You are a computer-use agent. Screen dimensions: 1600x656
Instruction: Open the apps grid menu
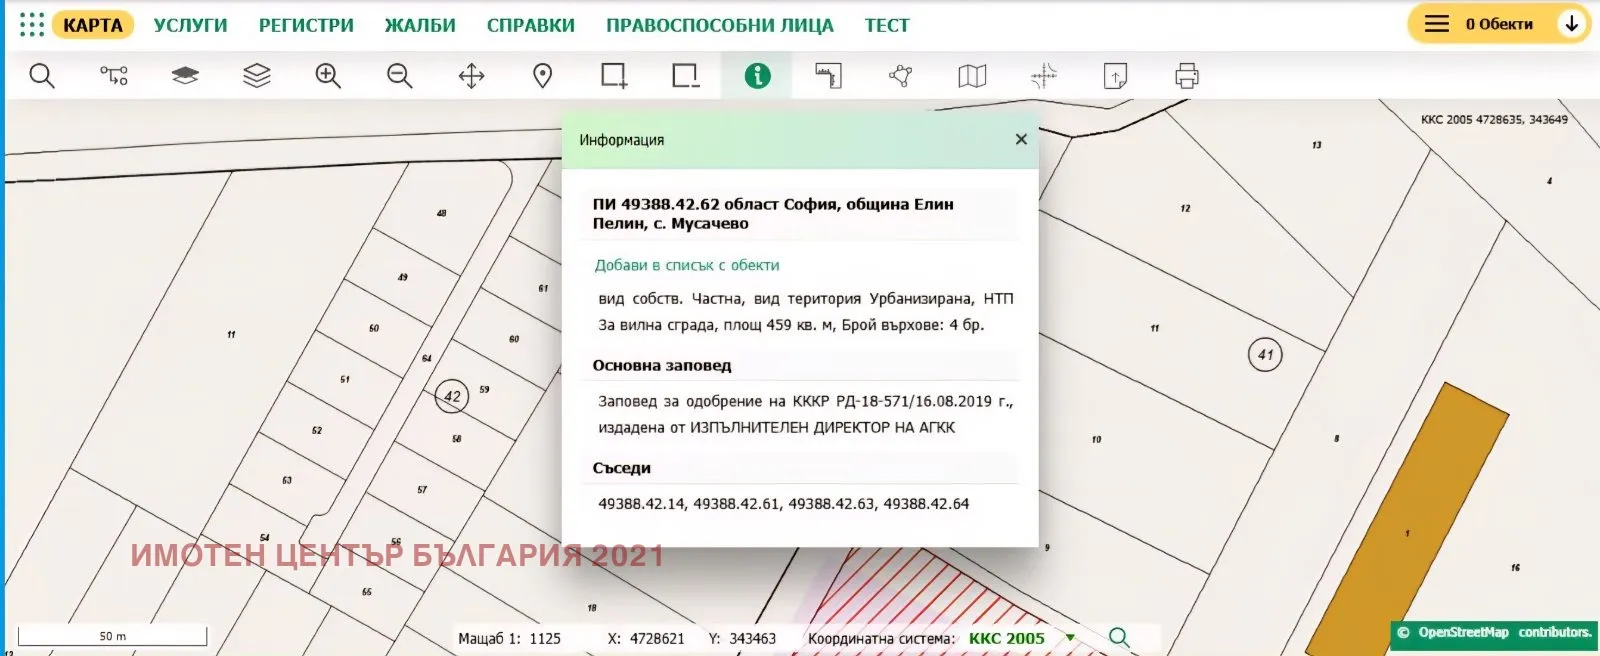click(32, 25)
